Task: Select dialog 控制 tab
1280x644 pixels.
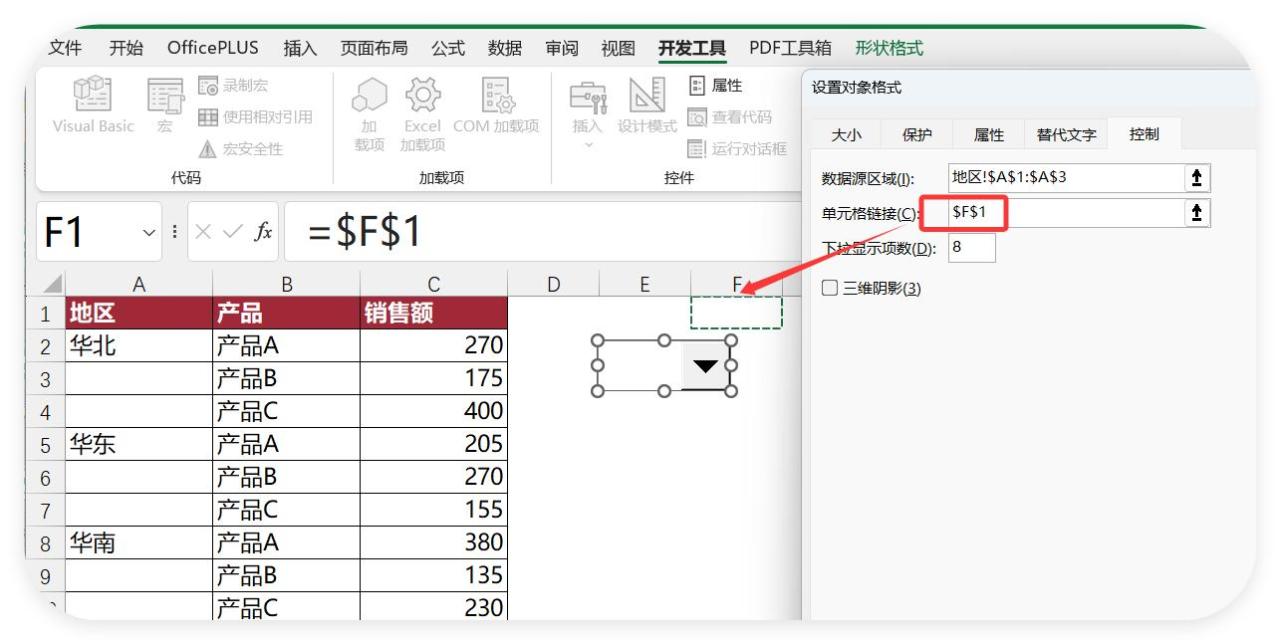Action: coord(1145,133)
